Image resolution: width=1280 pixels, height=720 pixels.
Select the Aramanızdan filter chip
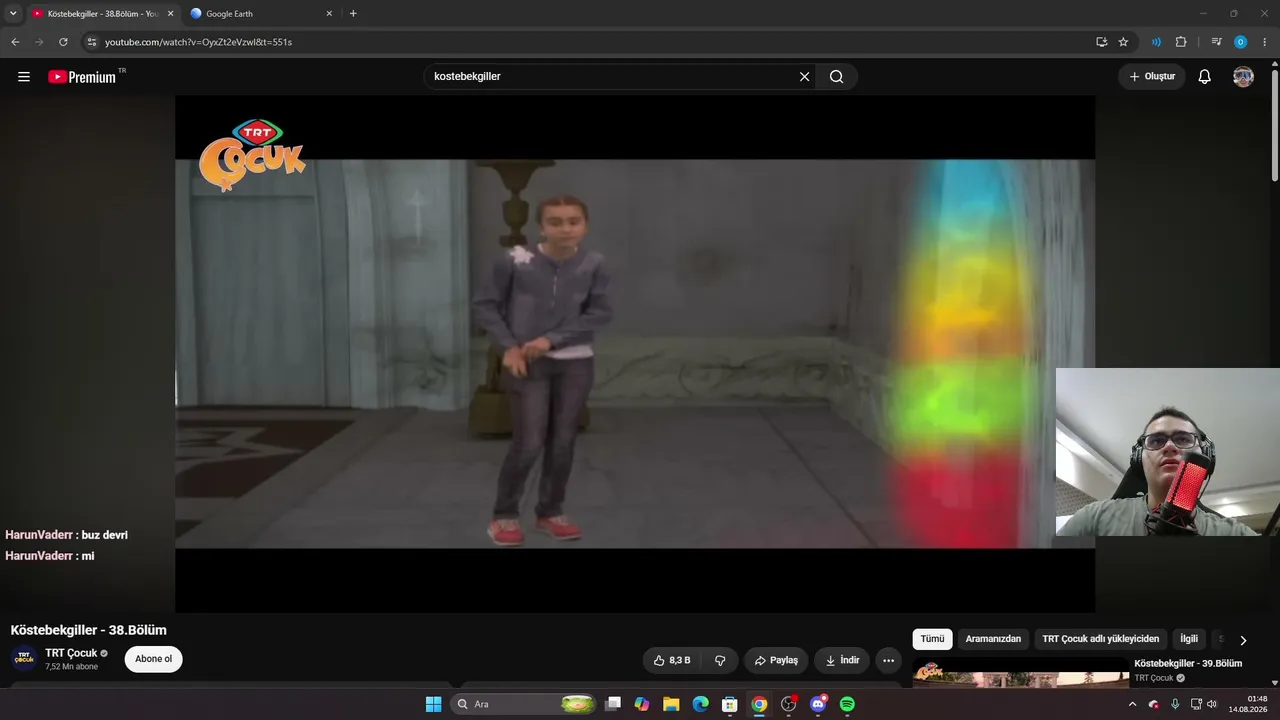click(x=993, y=639)
